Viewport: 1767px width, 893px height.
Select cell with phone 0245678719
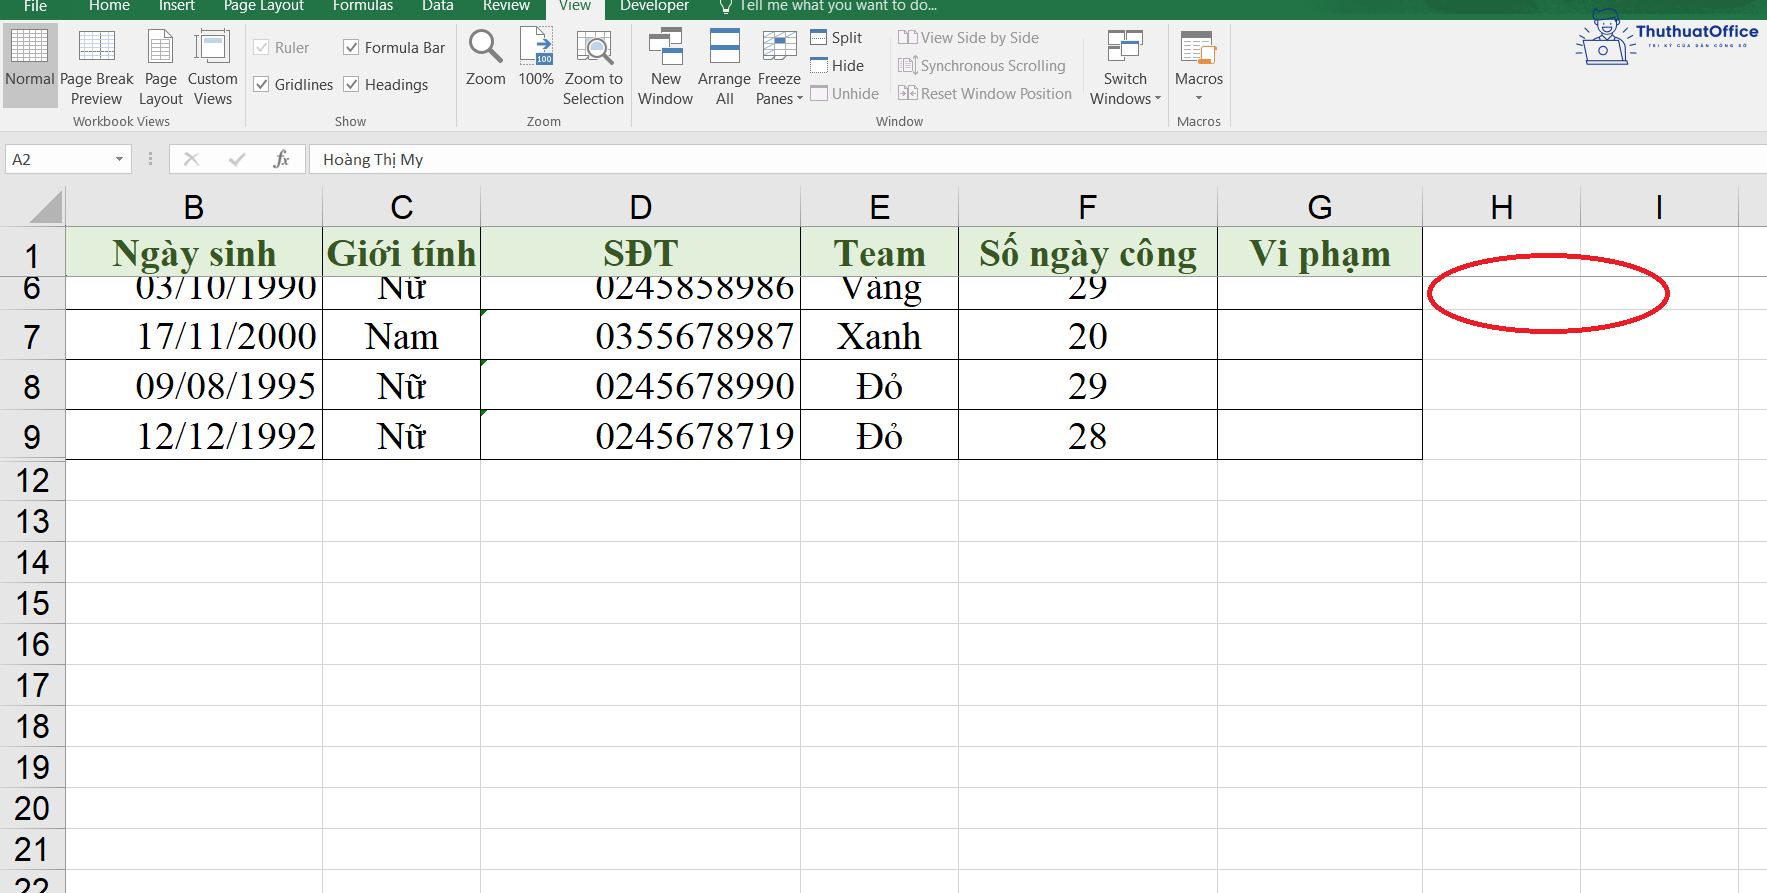[x=641, y=436]
